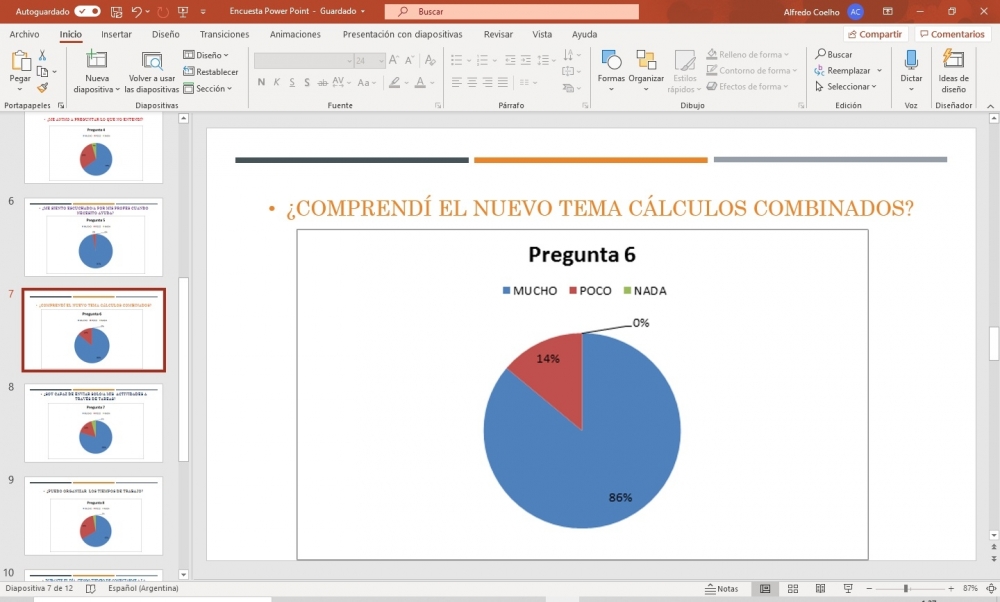Toggle bulleted list
This screenshot has height=602, width=1000.
pyautogui.click(x=457, y=60)
